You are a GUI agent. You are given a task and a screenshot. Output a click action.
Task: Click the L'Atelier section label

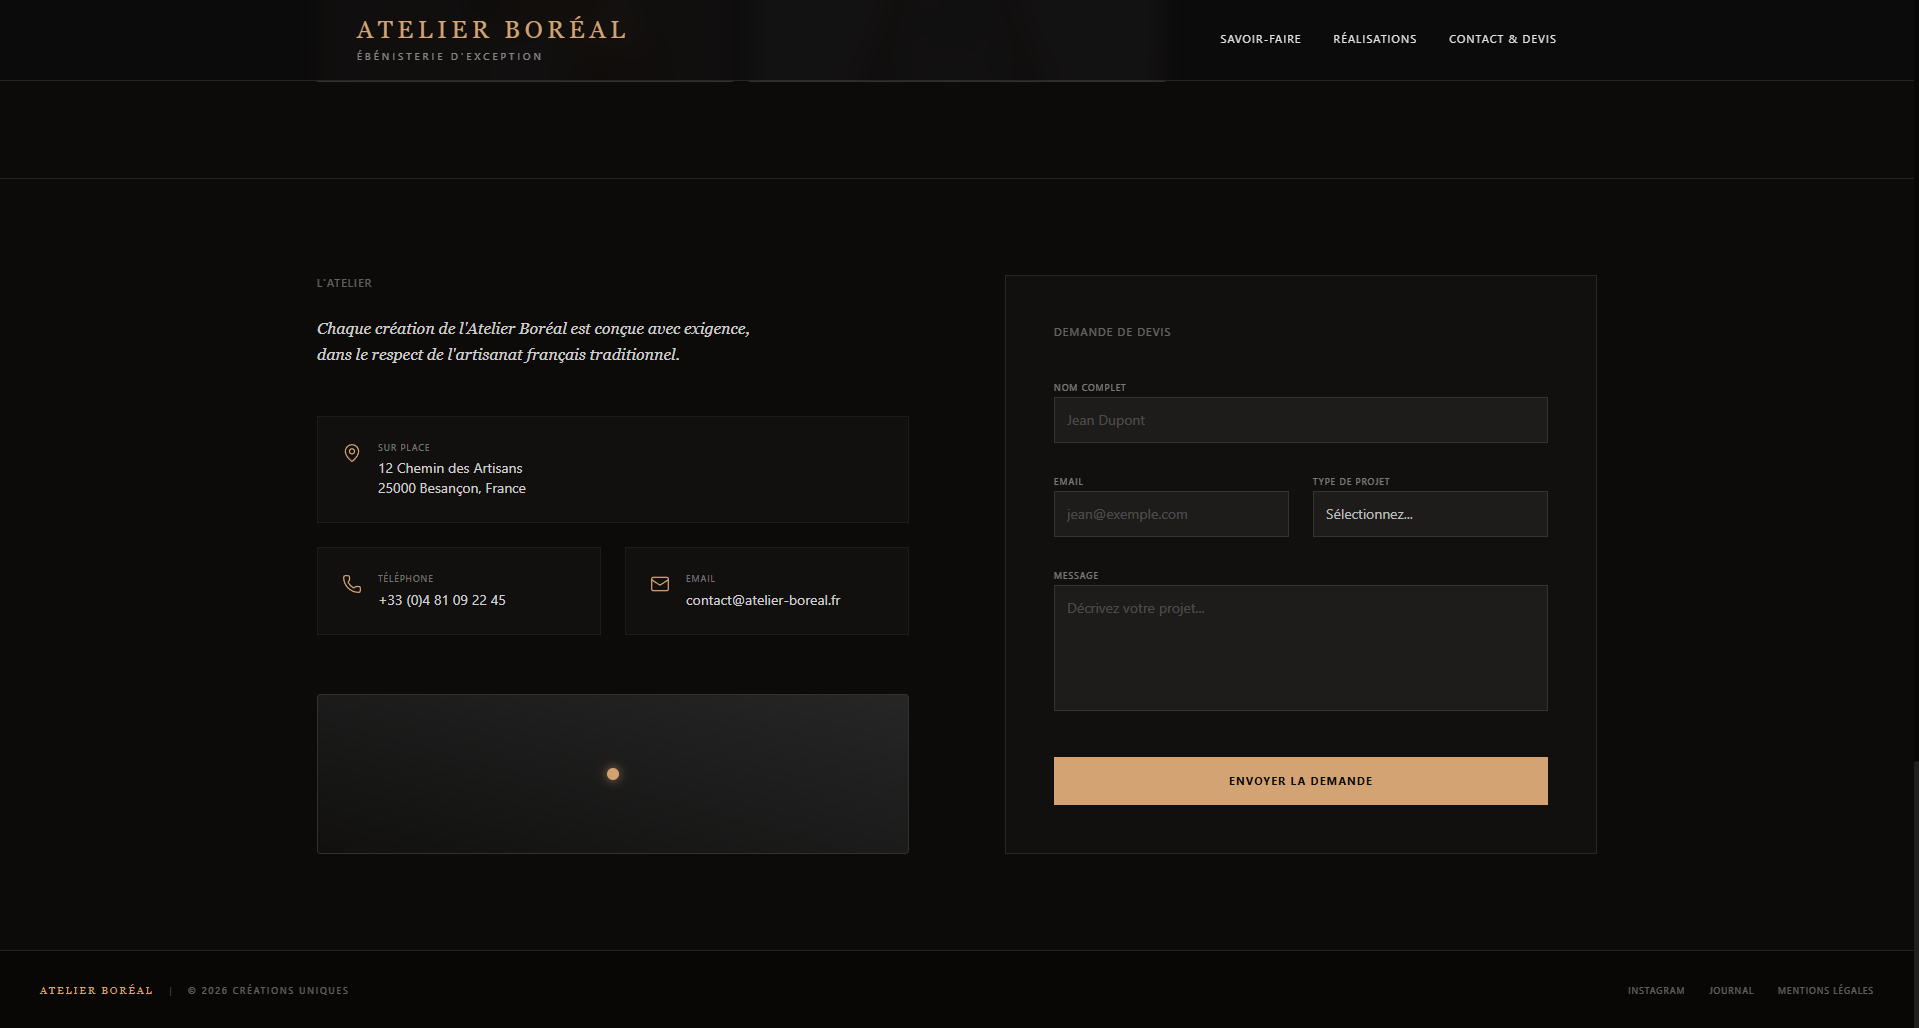pyautogui.click(x=344, y=283)
